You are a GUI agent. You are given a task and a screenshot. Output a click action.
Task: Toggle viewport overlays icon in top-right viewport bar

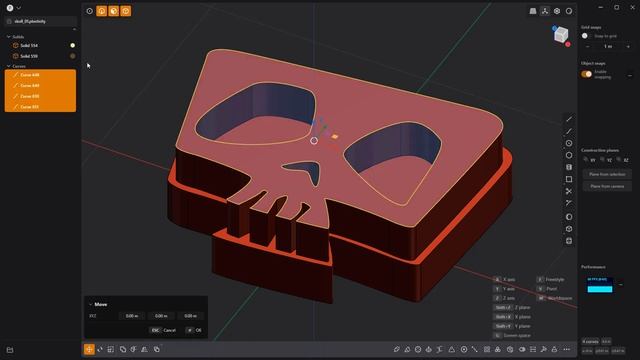[545, 11]
